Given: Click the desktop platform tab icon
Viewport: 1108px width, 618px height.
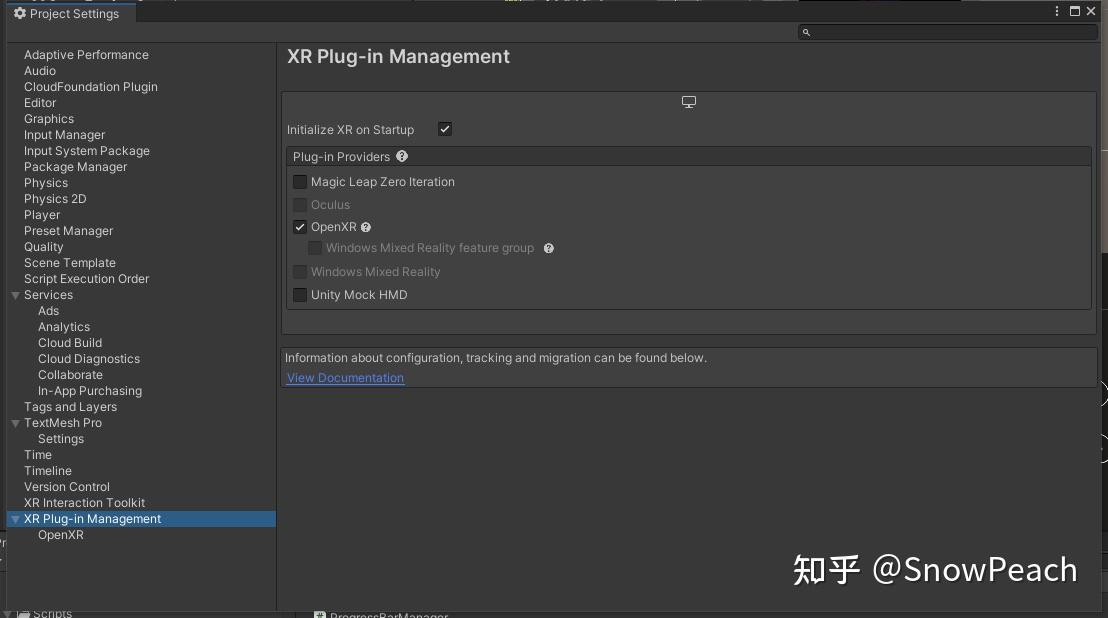Looking at the screenshot, I should (x=689, y=101).
